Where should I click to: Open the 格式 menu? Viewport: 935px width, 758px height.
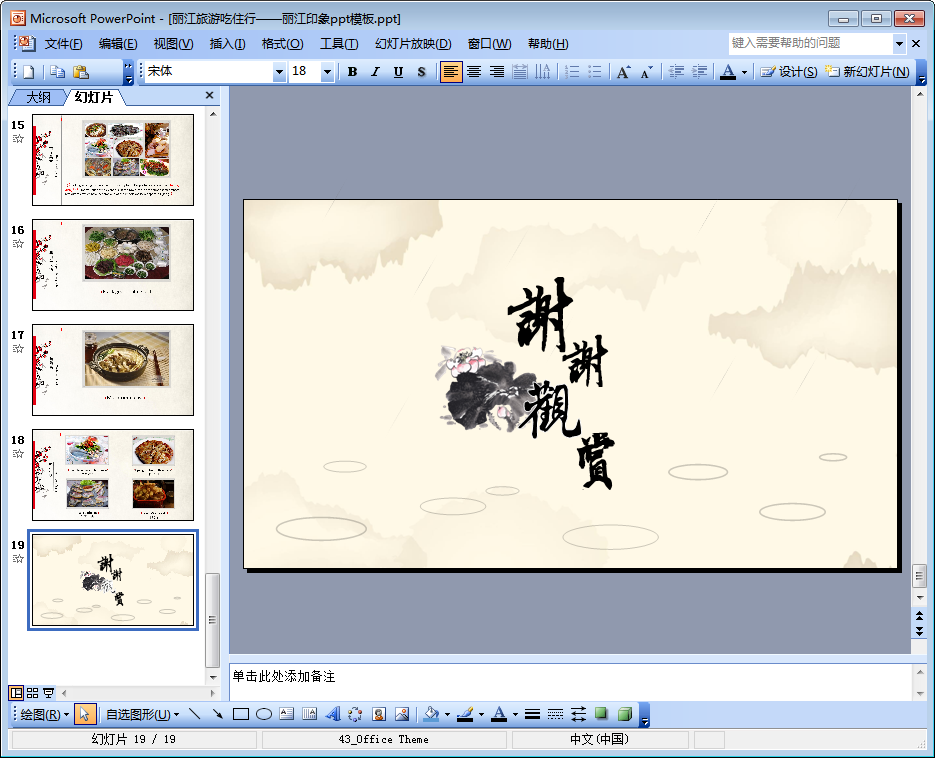click(282, 44)
